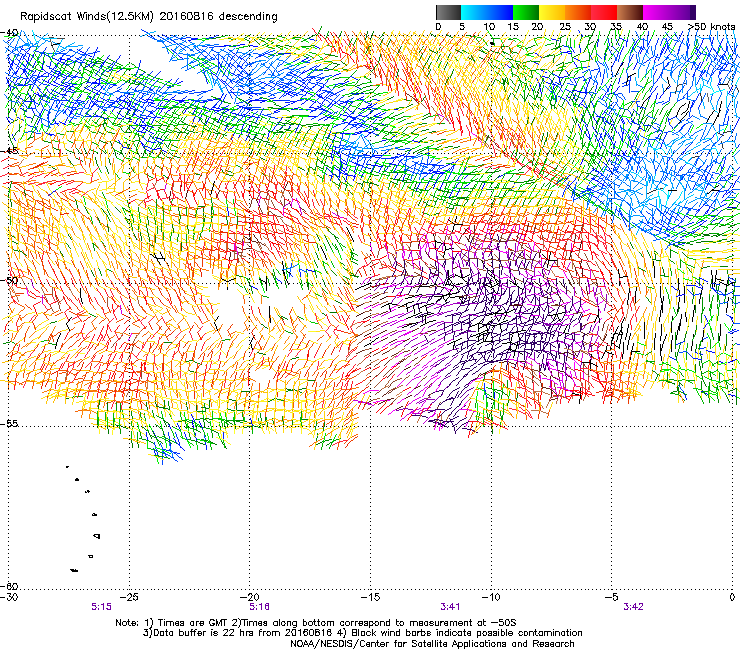The width and height of the screenshot is (740, 650).
Task: Click the '-20' longitude axis label
Action: pyautogui.click(x=250, y=597)
